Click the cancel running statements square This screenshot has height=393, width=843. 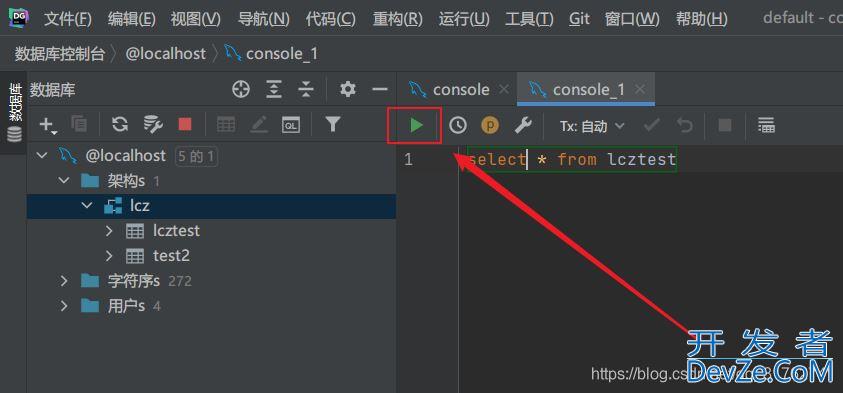725,126
